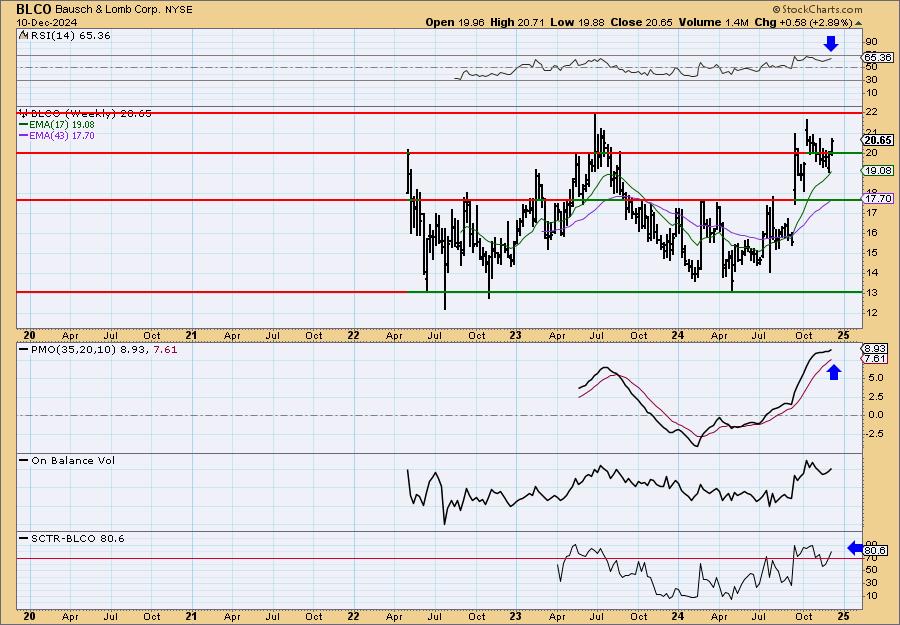Click the Volume 1.4M value
The height and width of the screenshot is (625, 900).
(x=713, y=22)
